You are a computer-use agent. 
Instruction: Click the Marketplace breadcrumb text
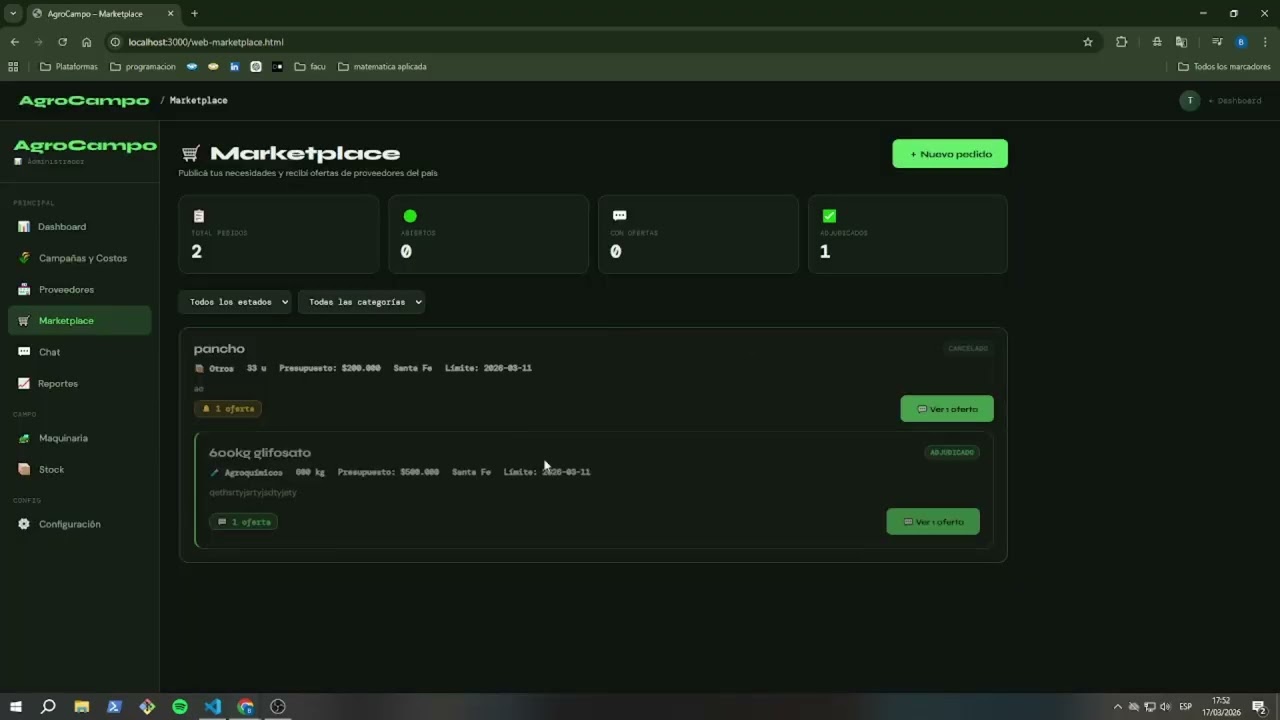[x=198, y=101]
